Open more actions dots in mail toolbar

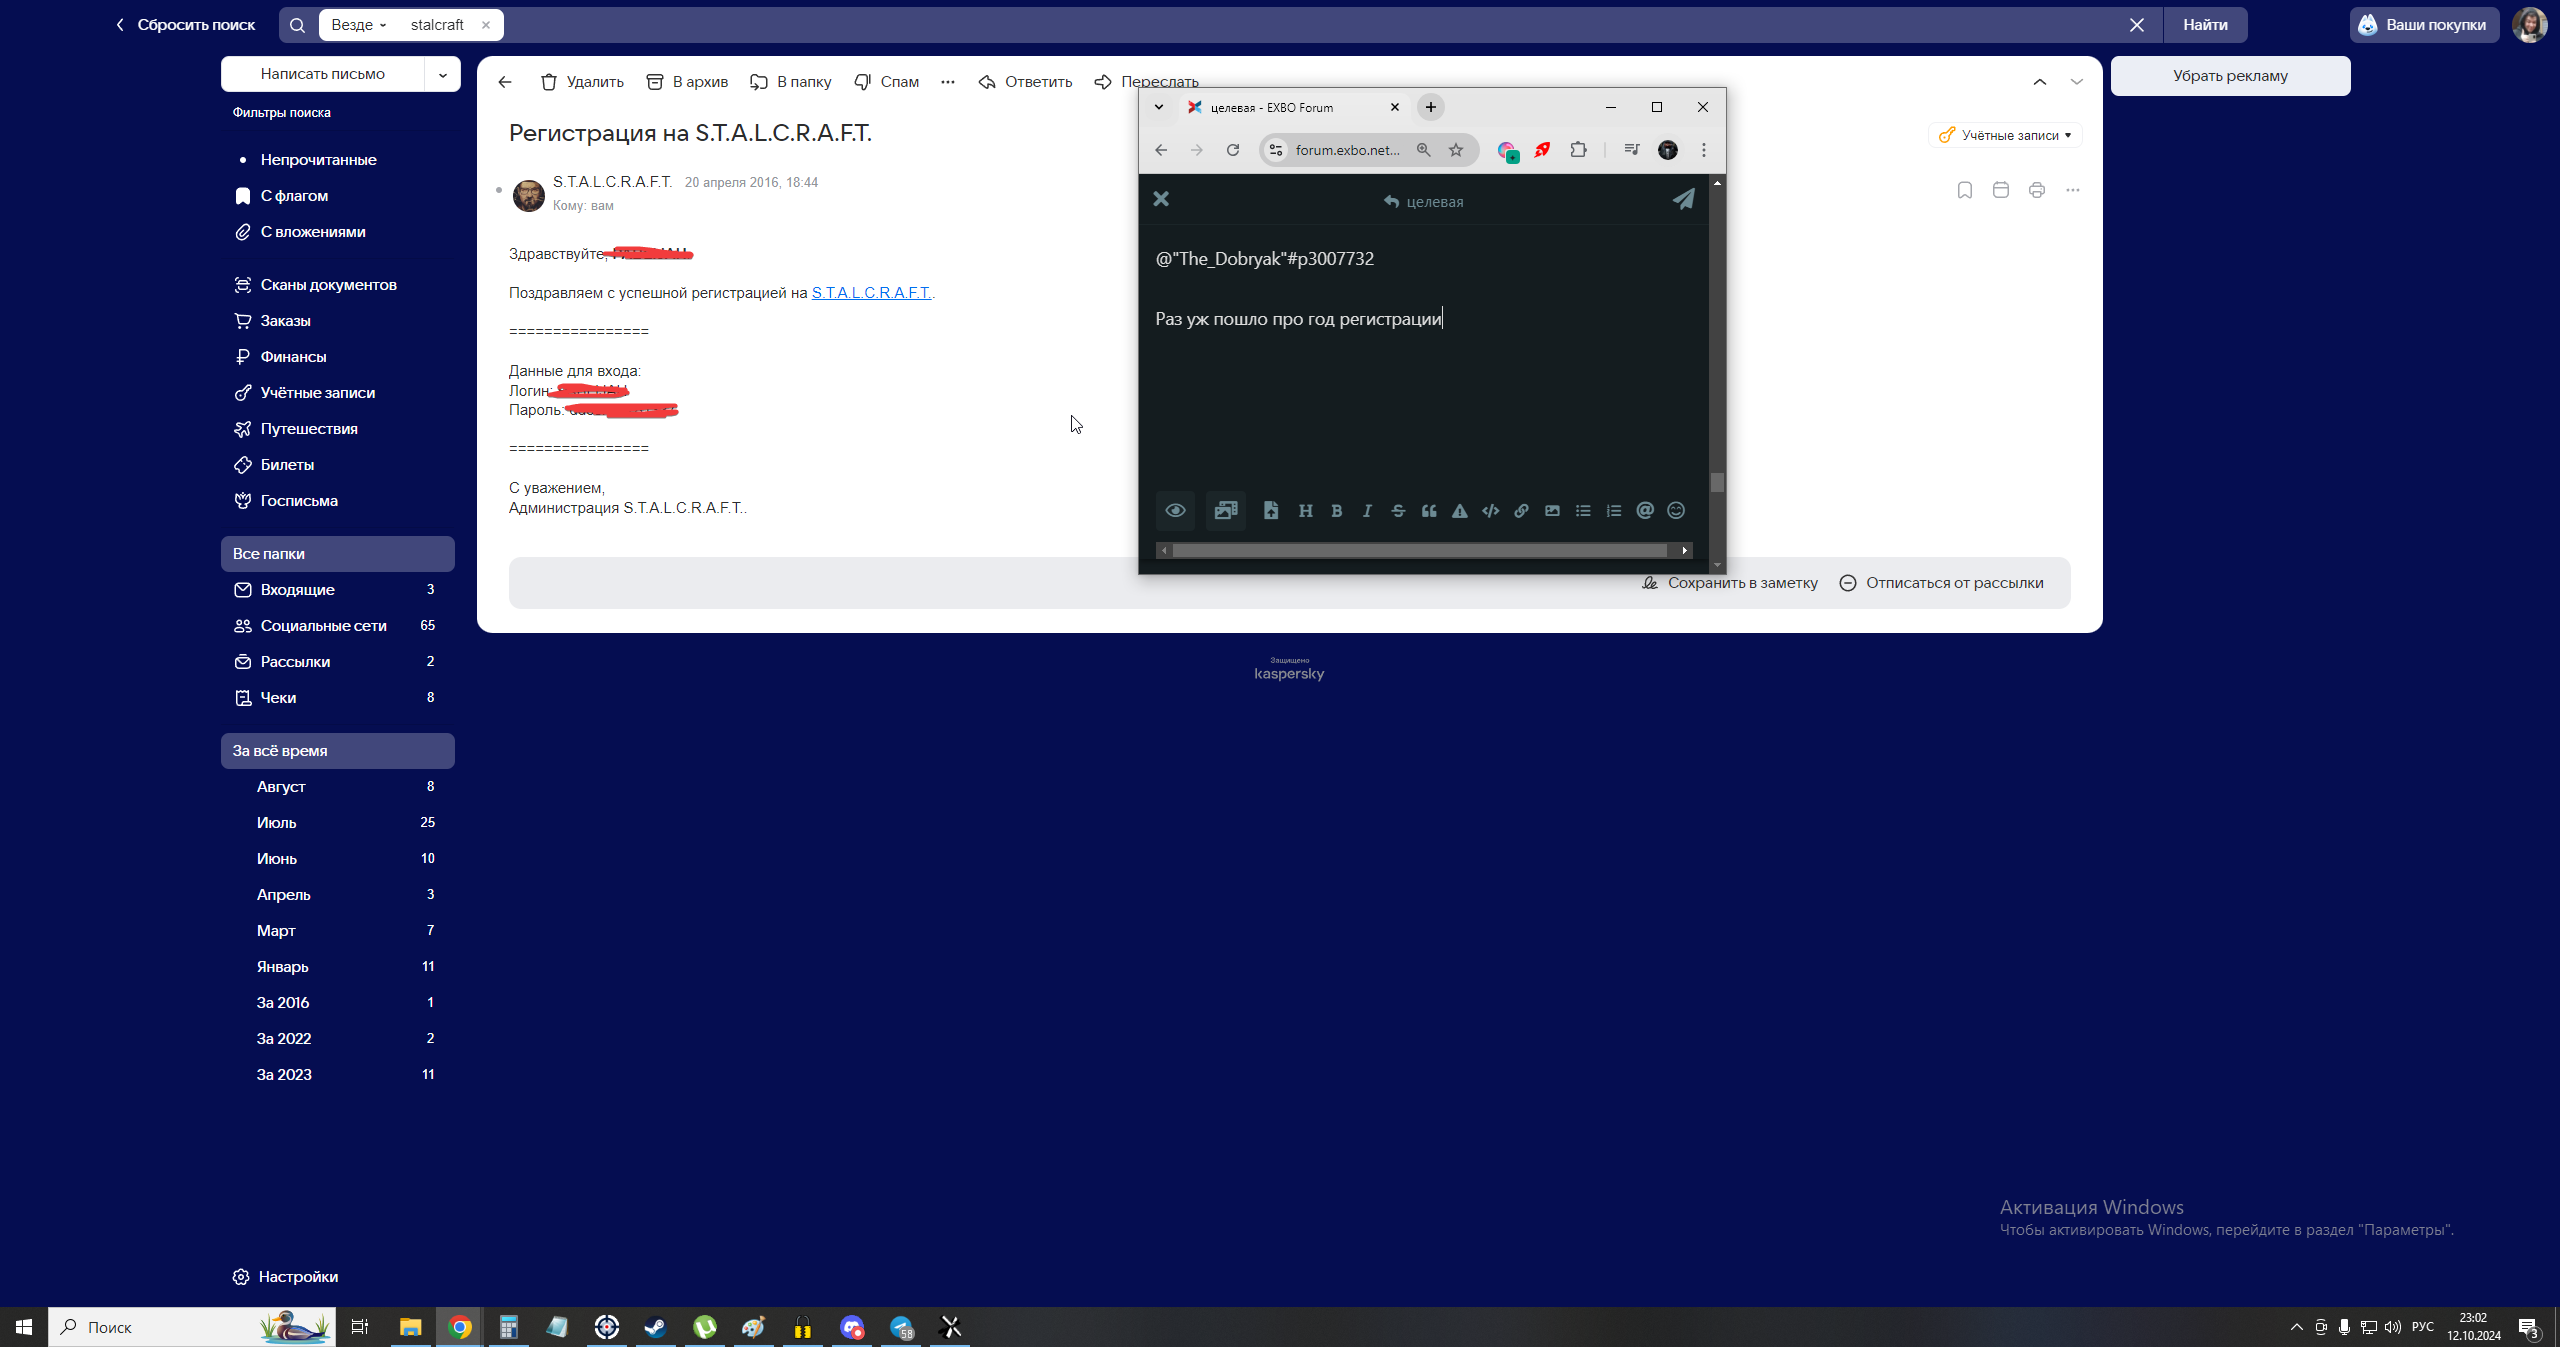948,82
